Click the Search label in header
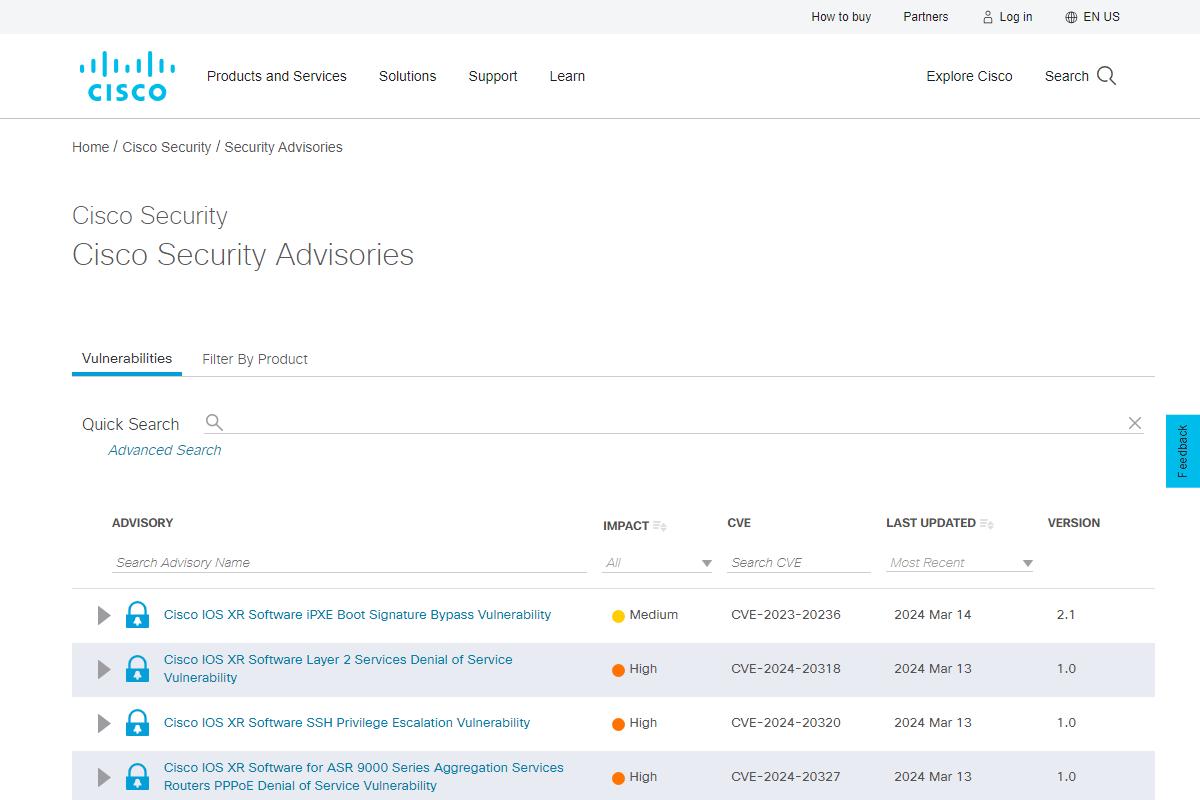 click(x=1066, y=76)
